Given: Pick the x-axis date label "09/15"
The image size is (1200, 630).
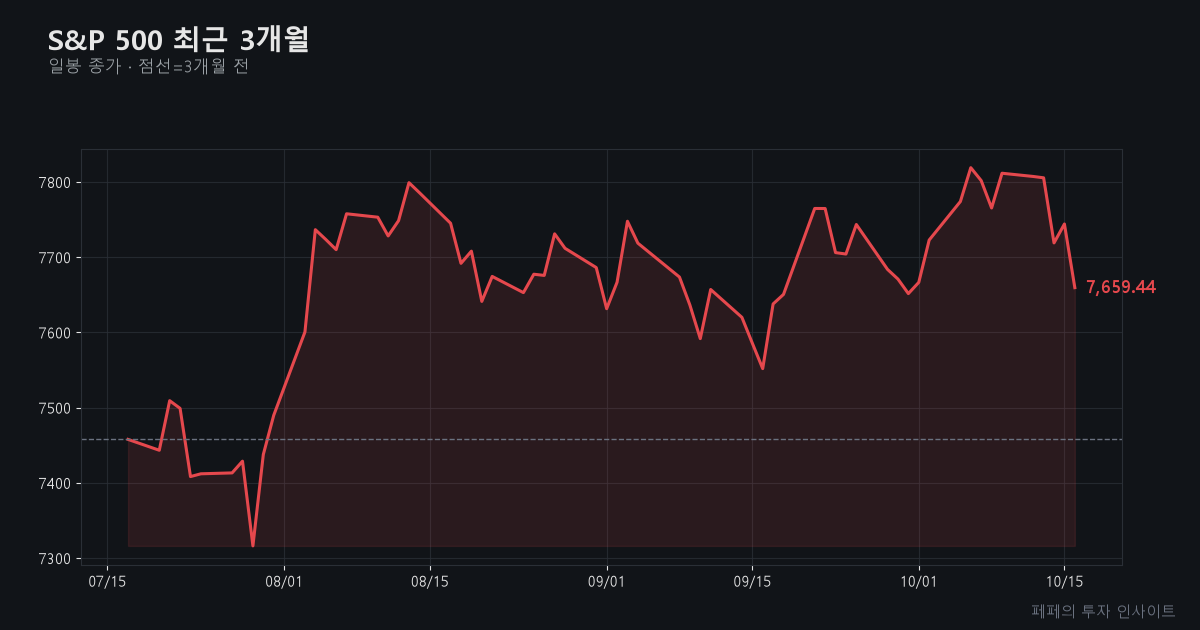Looking at the screenshot, I should tap(752, 581).
